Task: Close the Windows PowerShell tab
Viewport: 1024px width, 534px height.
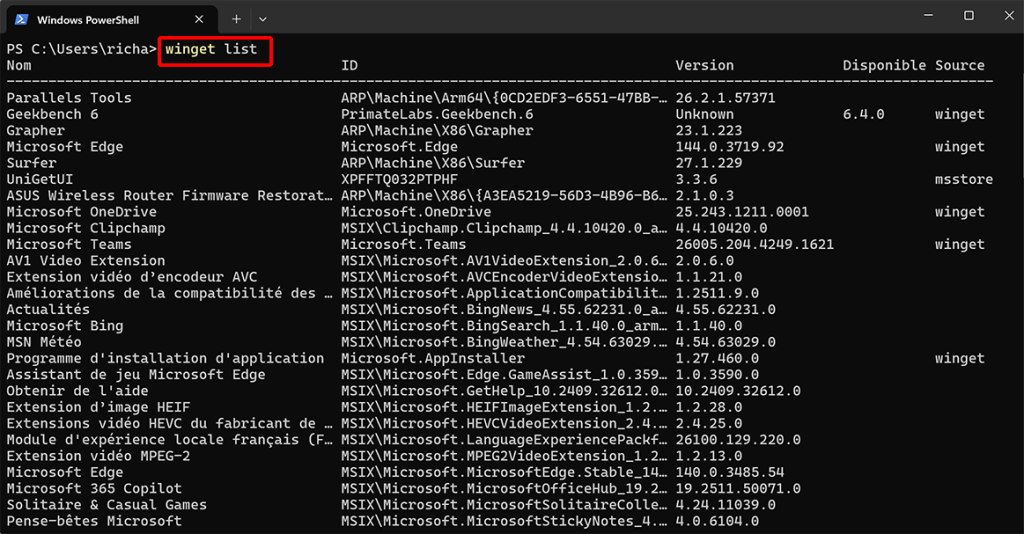Action: pos(200,19)
